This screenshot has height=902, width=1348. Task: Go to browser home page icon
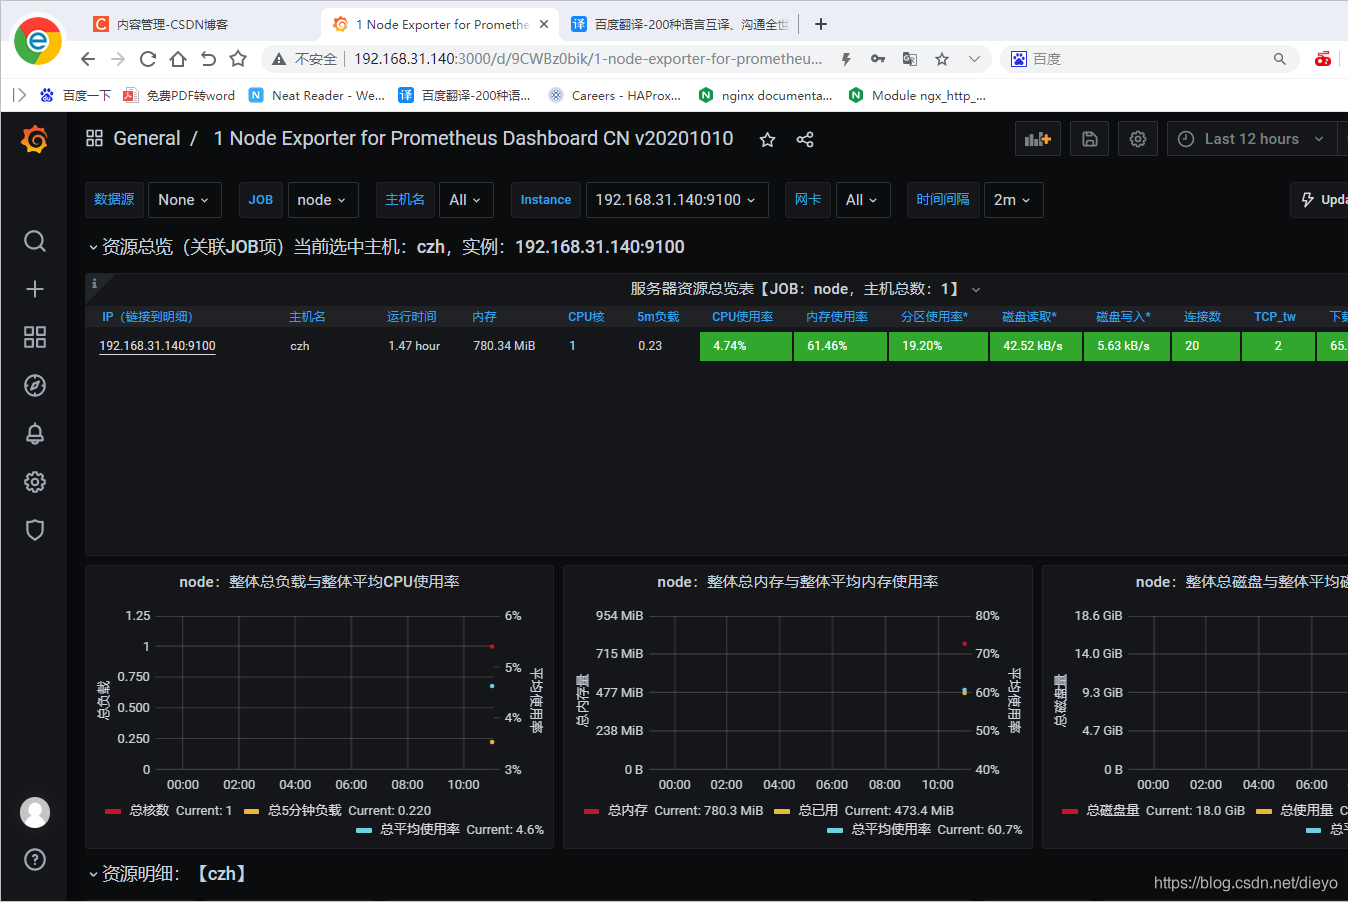click(178, 59)
